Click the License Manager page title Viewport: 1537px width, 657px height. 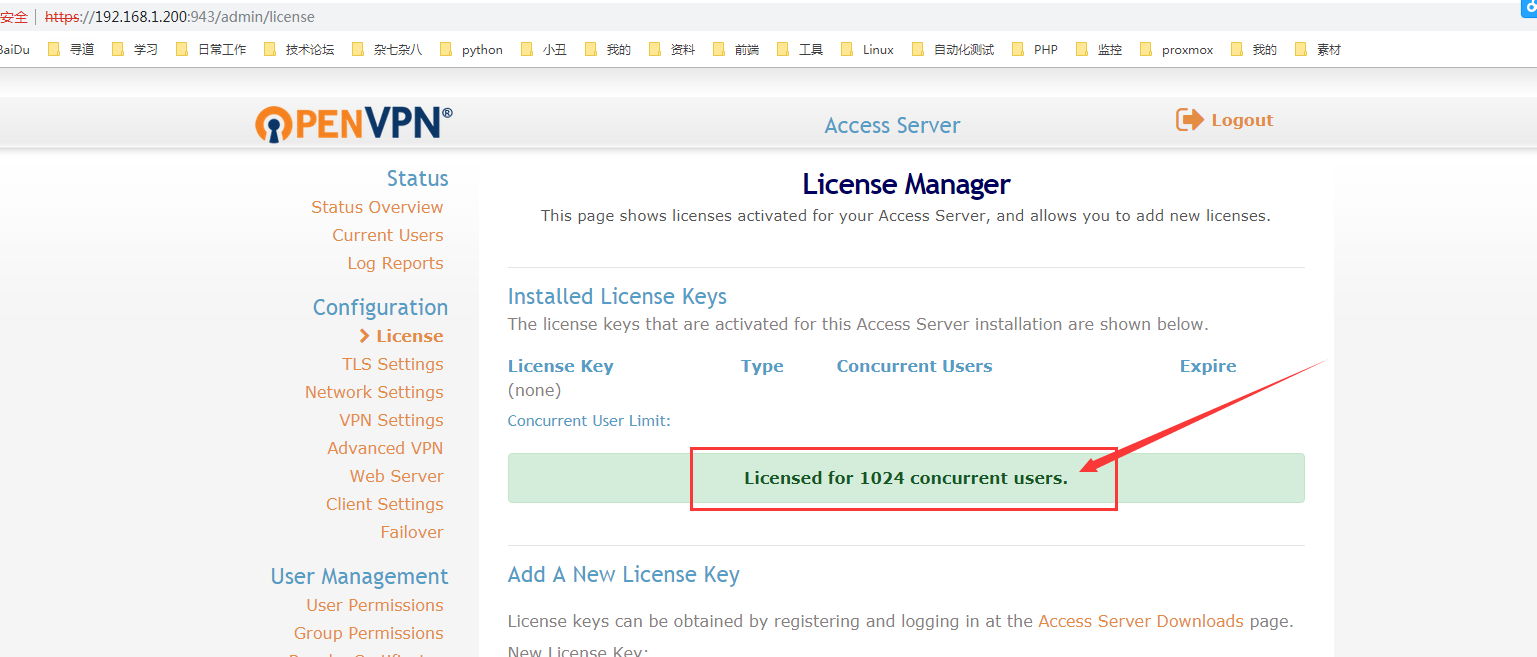[x=906, y=184]
